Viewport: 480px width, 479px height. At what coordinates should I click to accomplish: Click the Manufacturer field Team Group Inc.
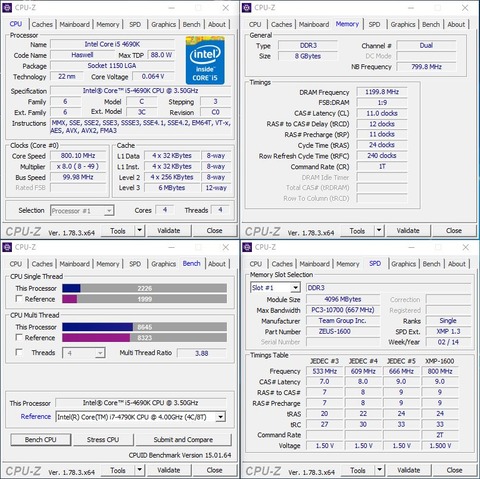pos(343,321)
